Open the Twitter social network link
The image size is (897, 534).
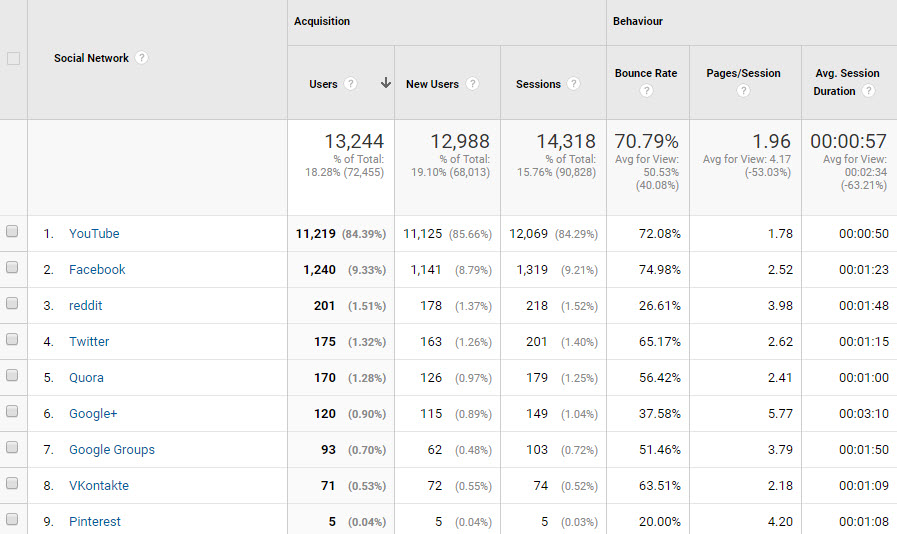pyautogui.click(x=89, y=342)
